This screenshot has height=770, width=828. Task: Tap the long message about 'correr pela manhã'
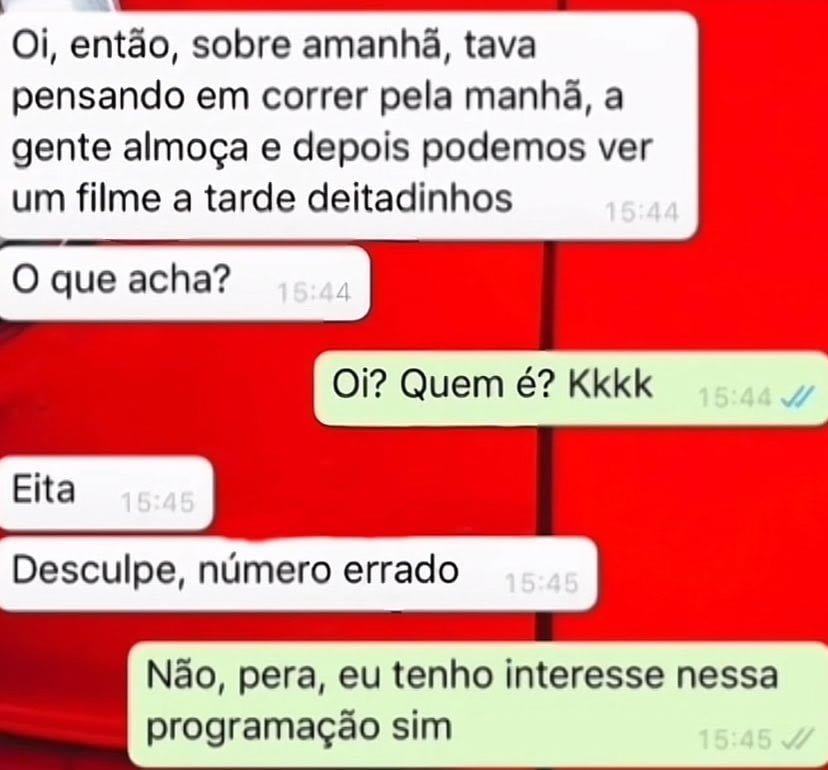349,125
